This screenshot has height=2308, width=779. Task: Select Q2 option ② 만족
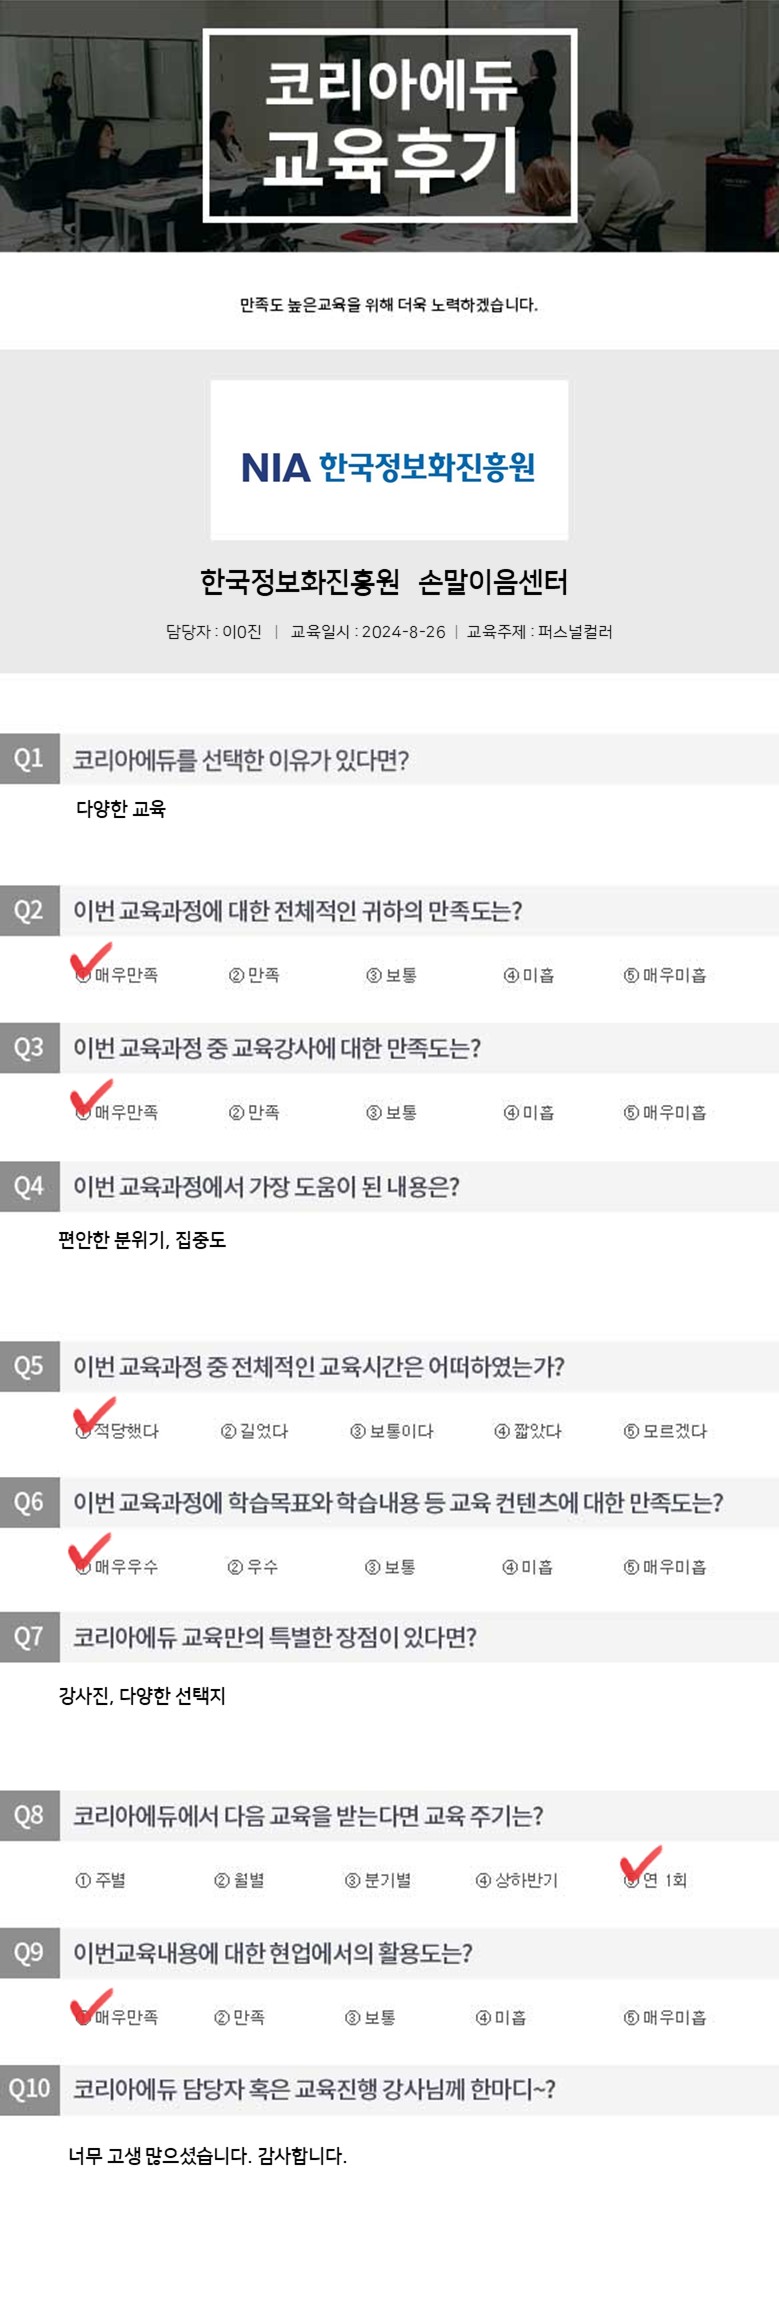pos(254,975)
